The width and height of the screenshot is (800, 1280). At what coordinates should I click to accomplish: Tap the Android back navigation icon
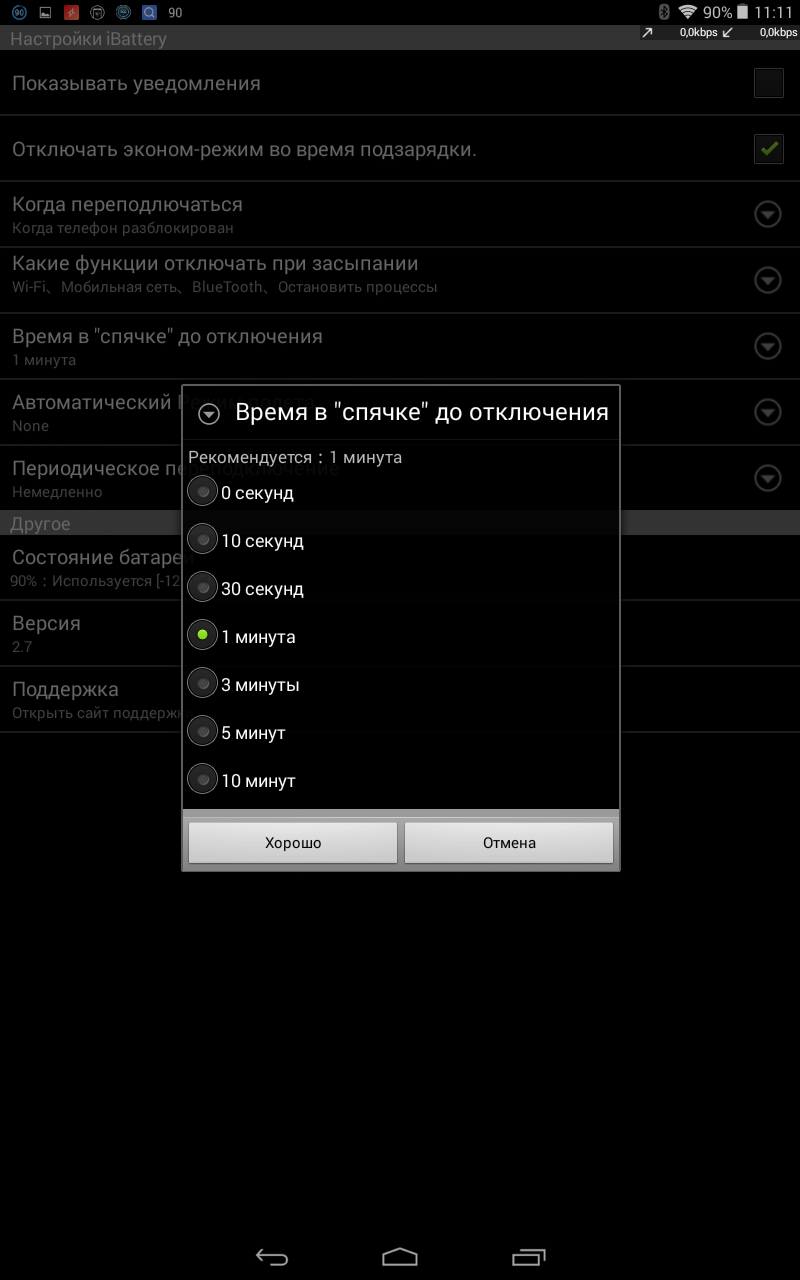pyautogui.click(x=272, y=1257)
